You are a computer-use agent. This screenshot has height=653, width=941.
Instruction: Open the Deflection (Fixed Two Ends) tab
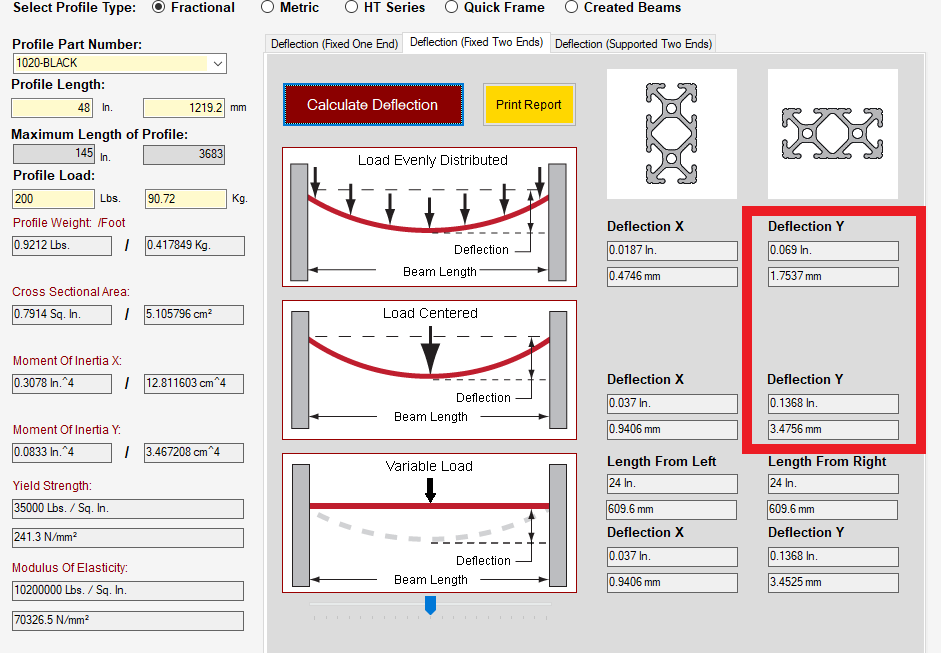[x=476, y=43]
